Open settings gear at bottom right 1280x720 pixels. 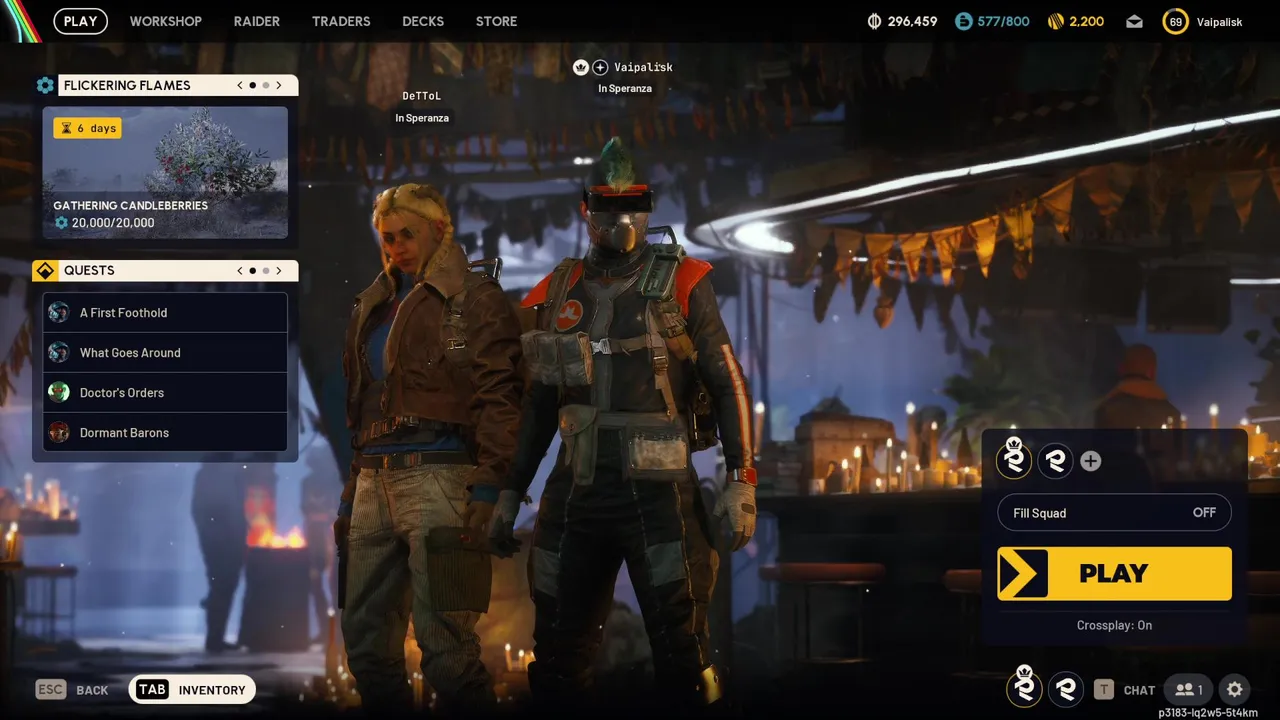coord(1235,689)
